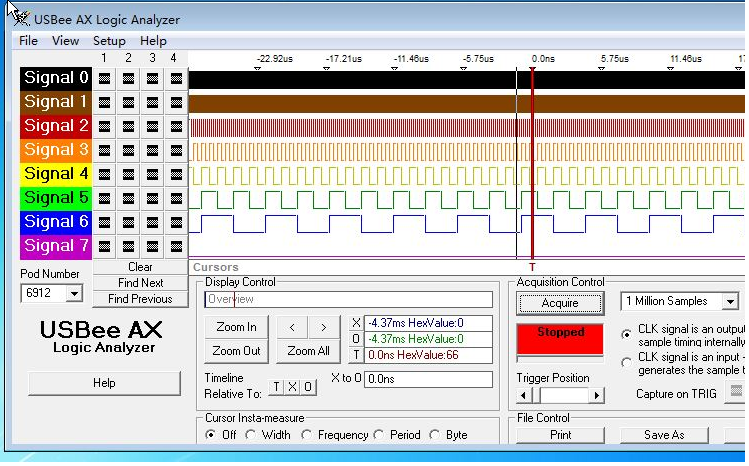Choose CLK signal is an input option
749x466 pixels.
click(x=627, y=362)
